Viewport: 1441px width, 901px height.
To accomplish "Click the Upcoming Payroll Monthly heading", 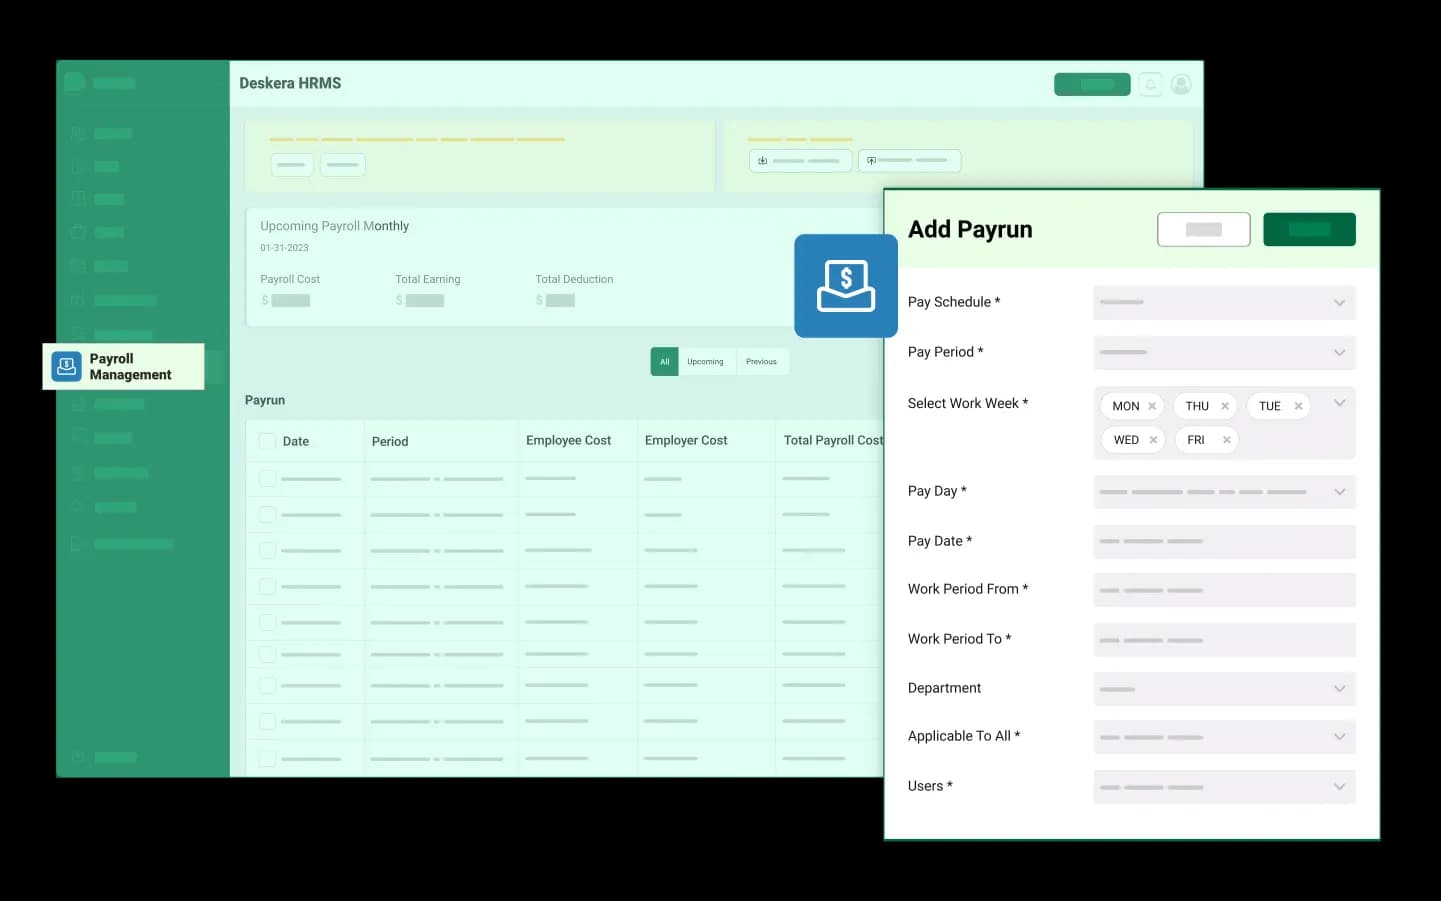I will (x=334, y=226).
